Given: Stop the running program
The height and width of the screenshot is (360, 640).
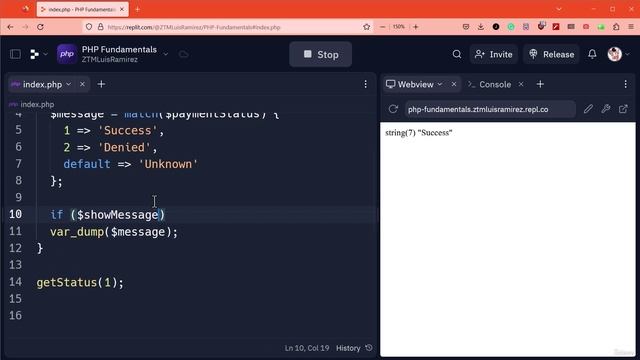Looking at the screenshot, I should pyautogui.click(x=320, y=54).
